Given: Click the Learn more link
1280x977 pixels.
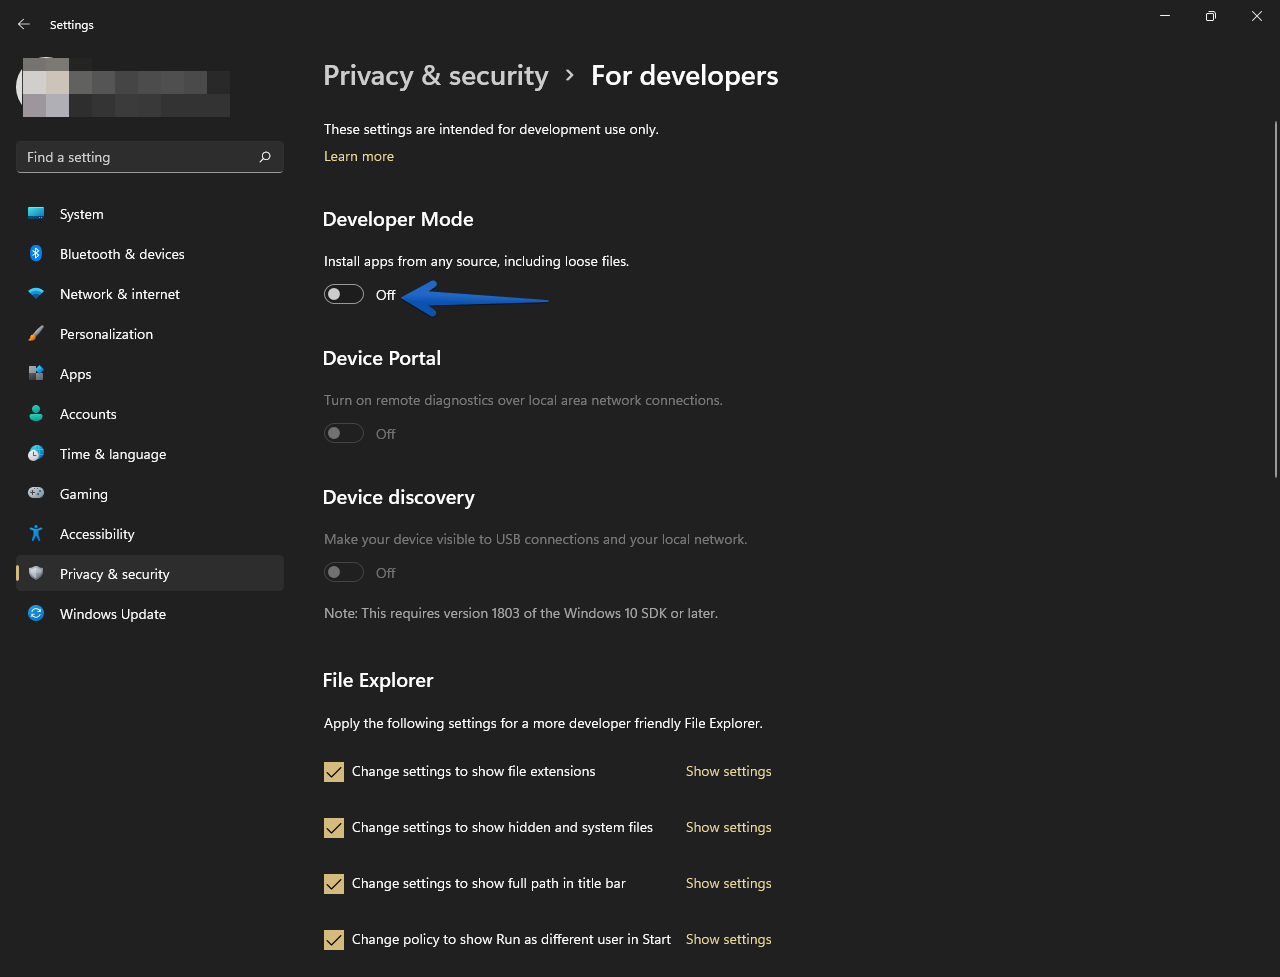Looking at the screenshot, I should click(359, 156).
